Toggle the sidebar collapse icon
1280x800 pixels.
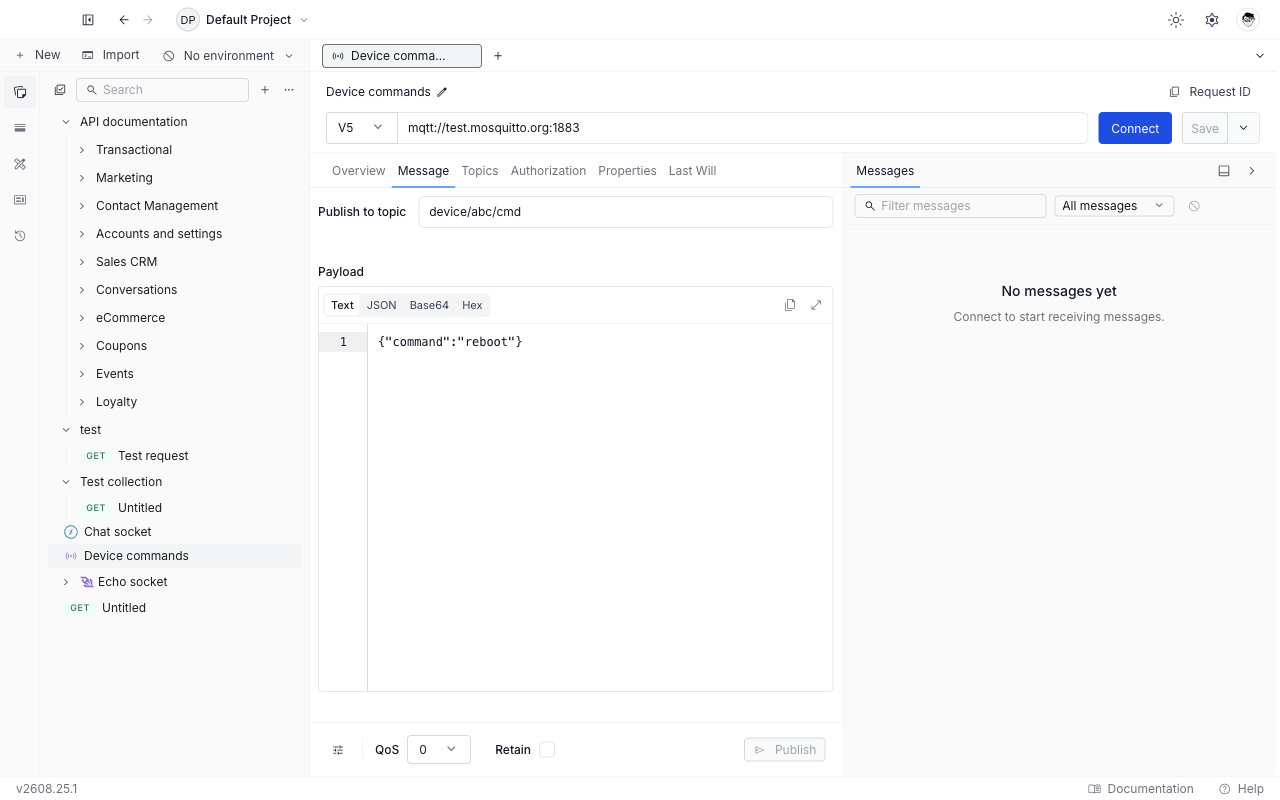coord(88,20)
